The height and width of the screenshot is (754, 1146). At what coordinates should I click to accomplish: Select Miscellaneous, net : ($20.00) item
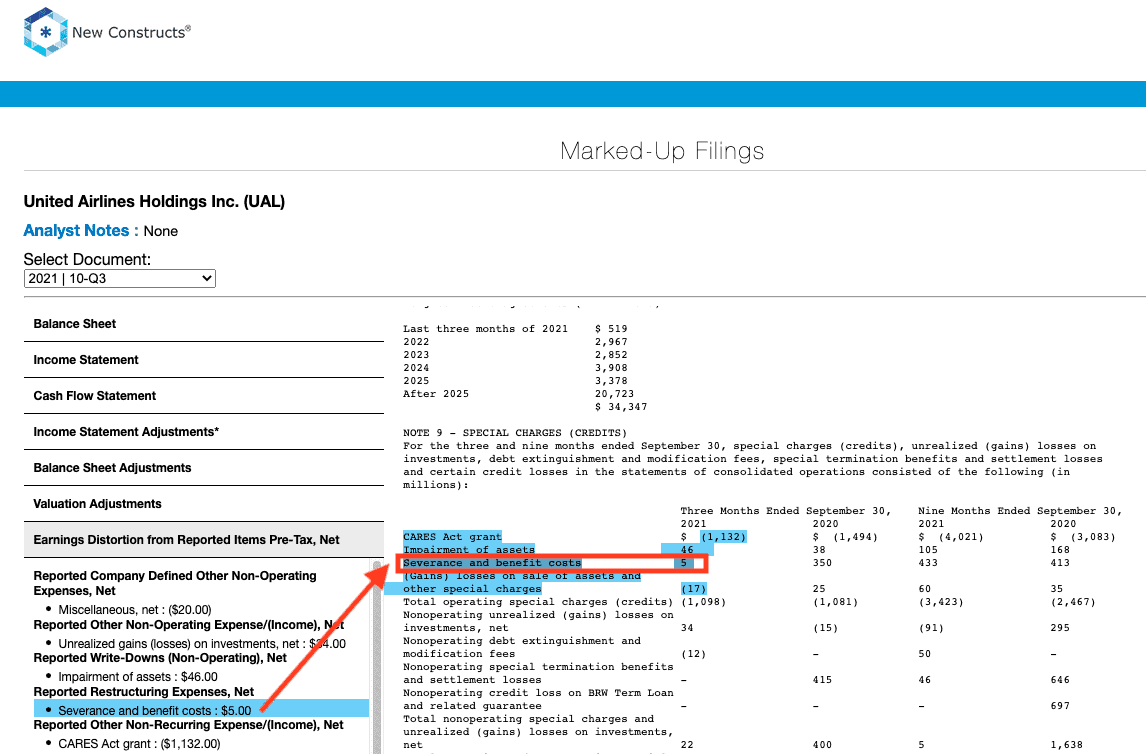[134, 609]
